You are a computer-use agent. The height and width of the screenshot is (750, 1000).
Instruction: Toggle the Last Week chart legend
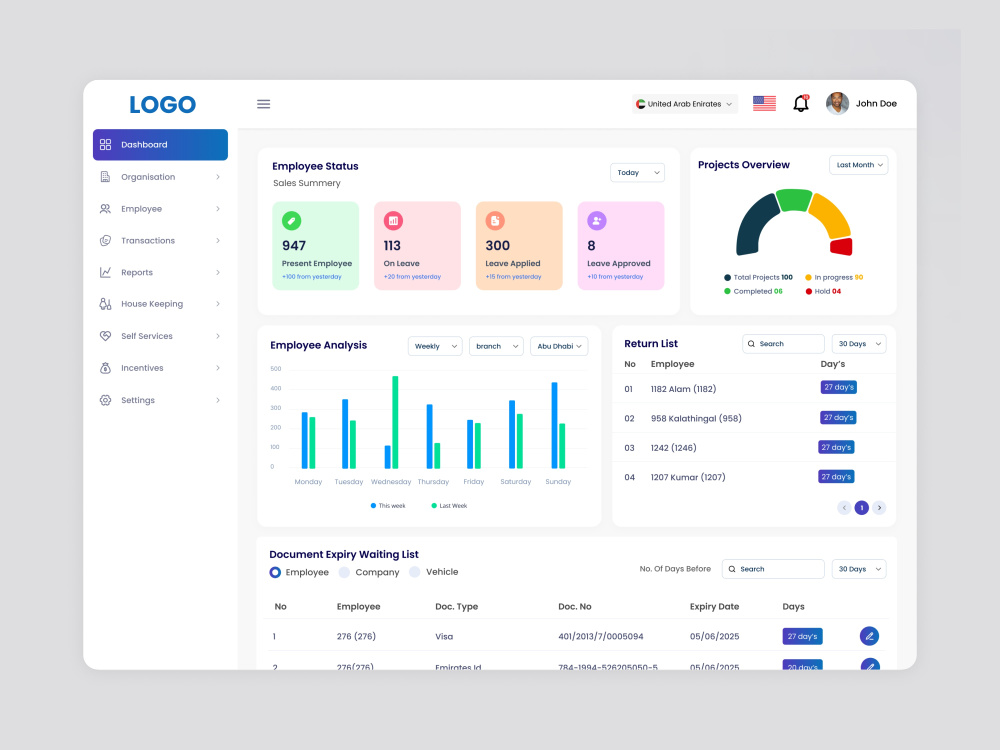point(449,506)
